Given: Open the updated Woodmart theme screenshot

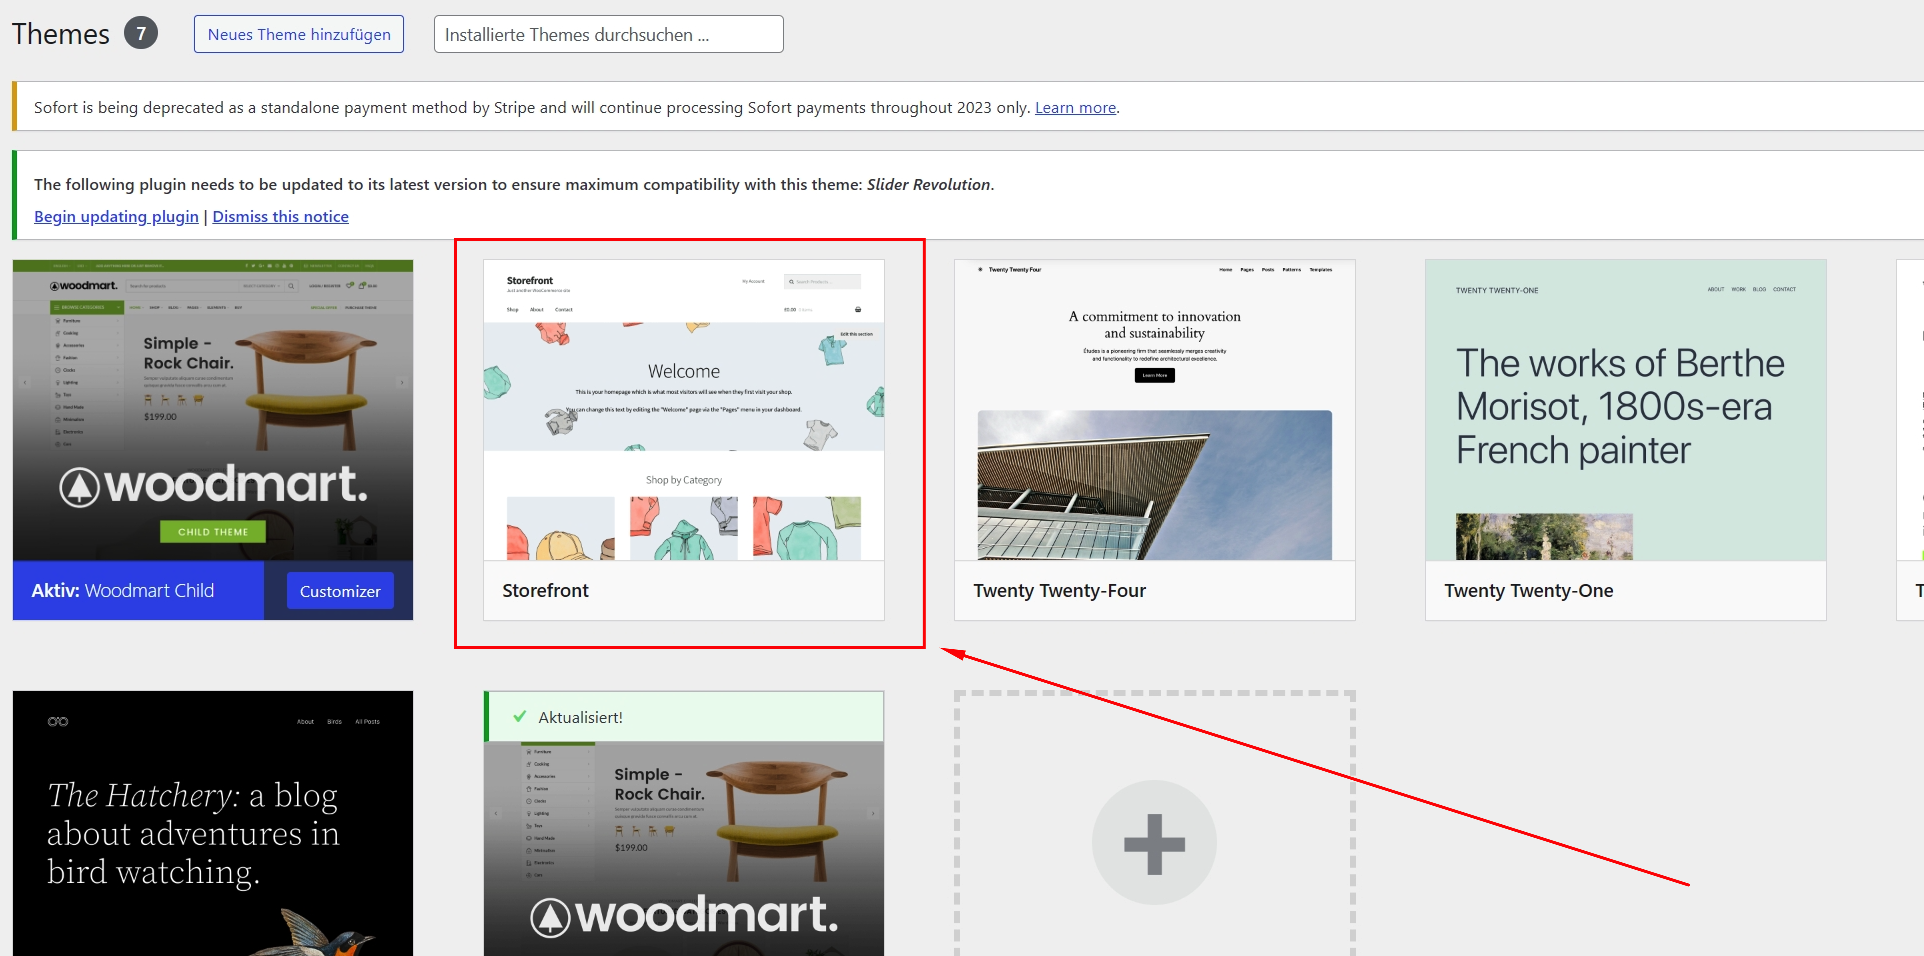Looking at the screenshot, I should tap(684, 848).
